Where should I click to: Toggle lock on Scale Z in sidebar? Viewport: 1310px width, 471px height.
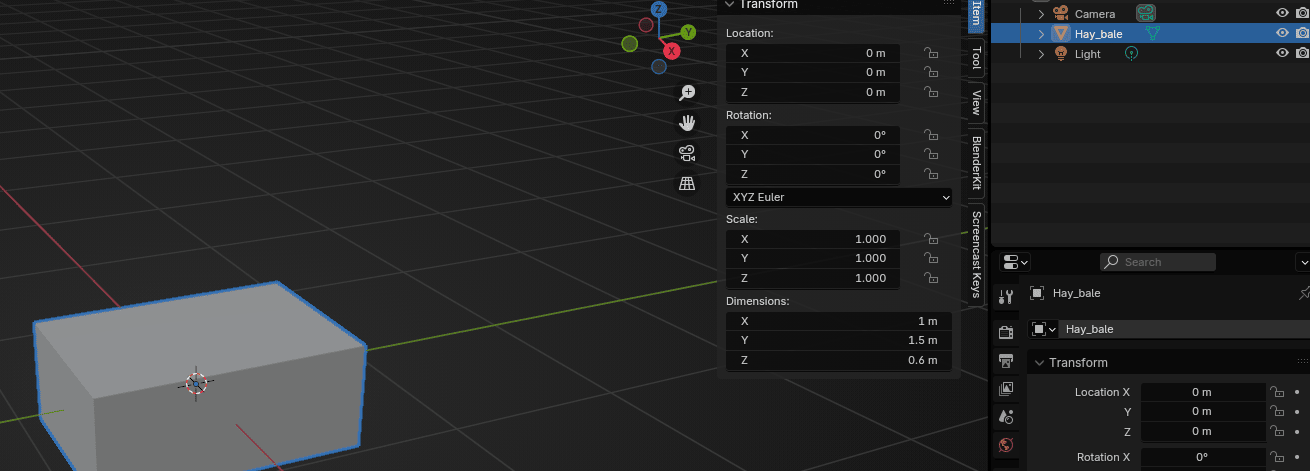pyautogui.click(x=931, y=278)
